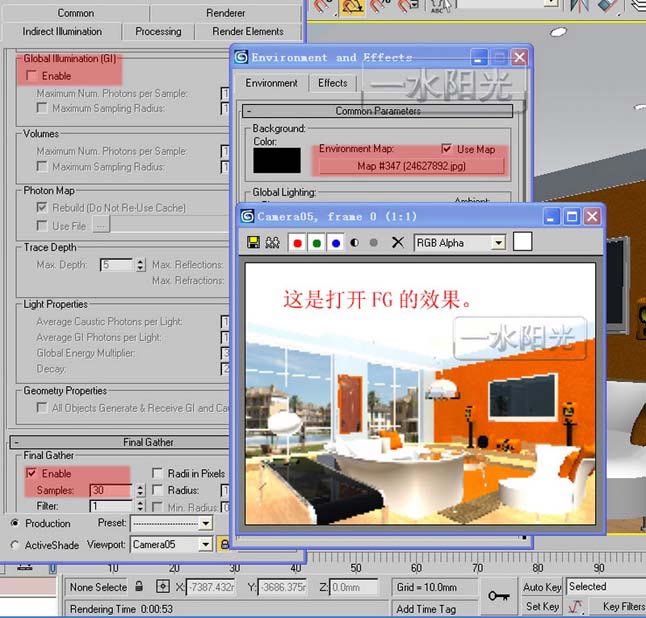Click the Angle Snap toggle in top toolbar
Image resolution: width=646 pixels, height=618 pixels.
352,7
